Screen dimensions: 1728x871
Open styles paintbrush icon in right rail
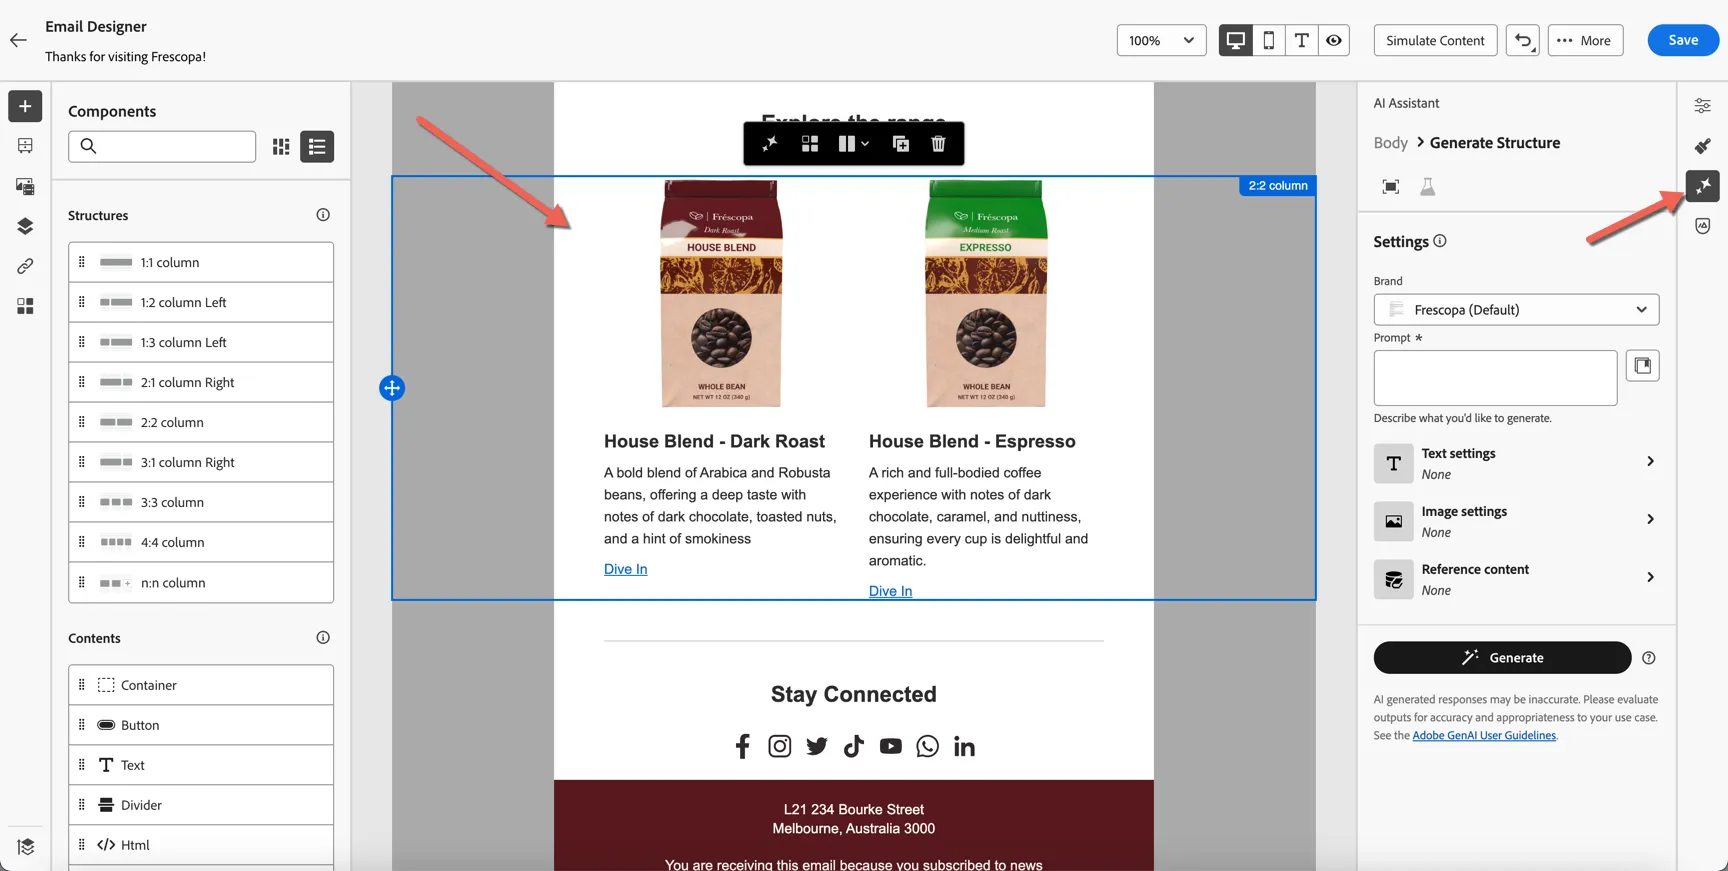(x=1702, y=146)
